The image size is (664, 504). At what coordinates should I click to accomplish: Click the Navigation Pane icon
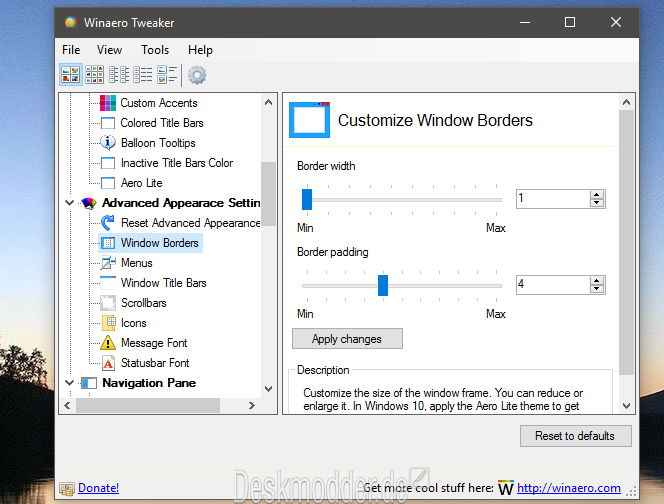[89, 383]
